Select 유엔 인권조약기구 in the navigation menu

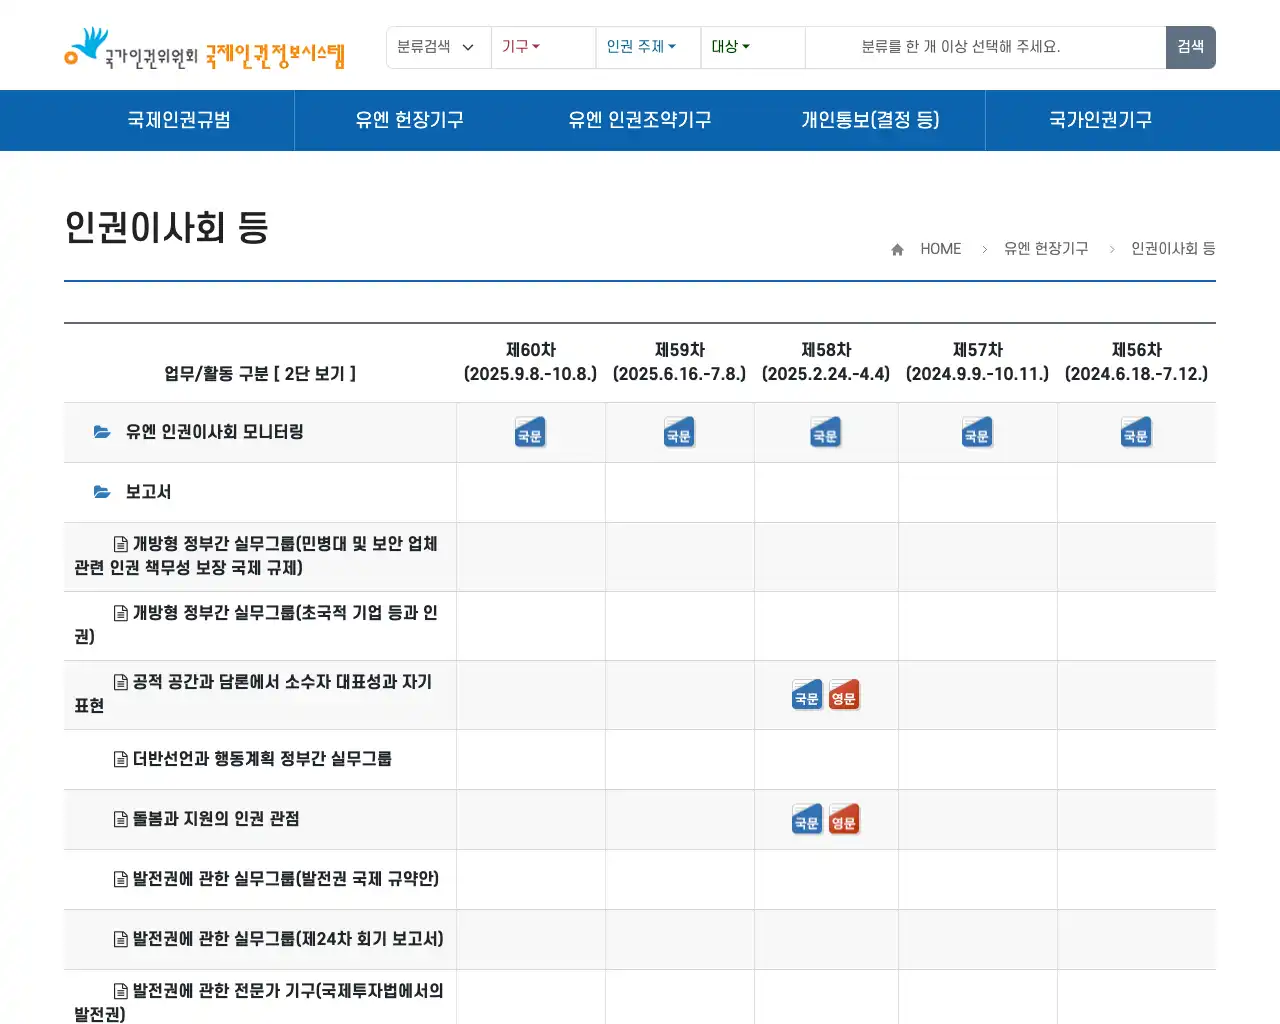pos(640,120)
